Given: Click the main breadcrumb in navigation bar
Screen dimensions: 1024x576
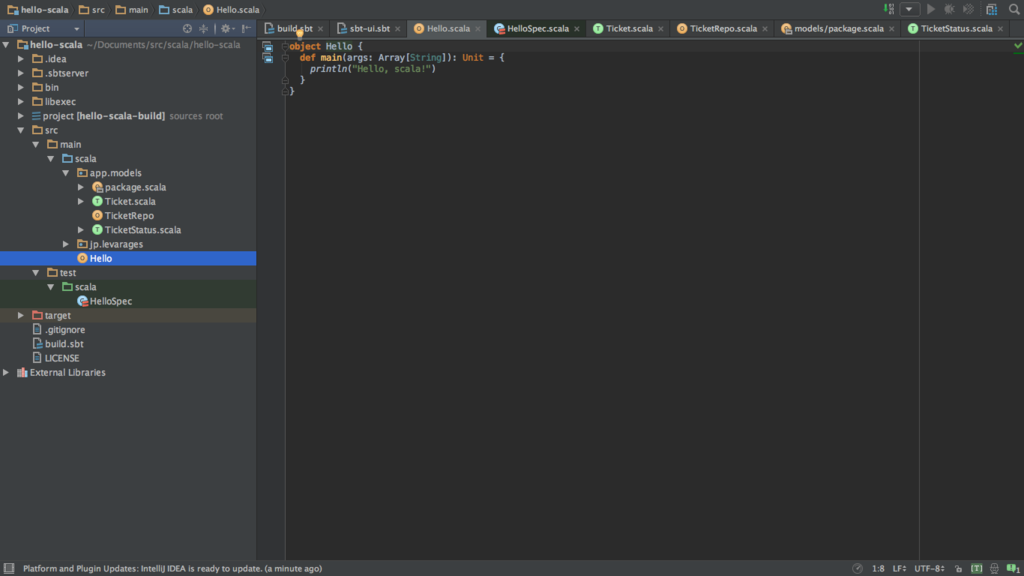Looking at the screenshot, I should (x=132, y=10).
